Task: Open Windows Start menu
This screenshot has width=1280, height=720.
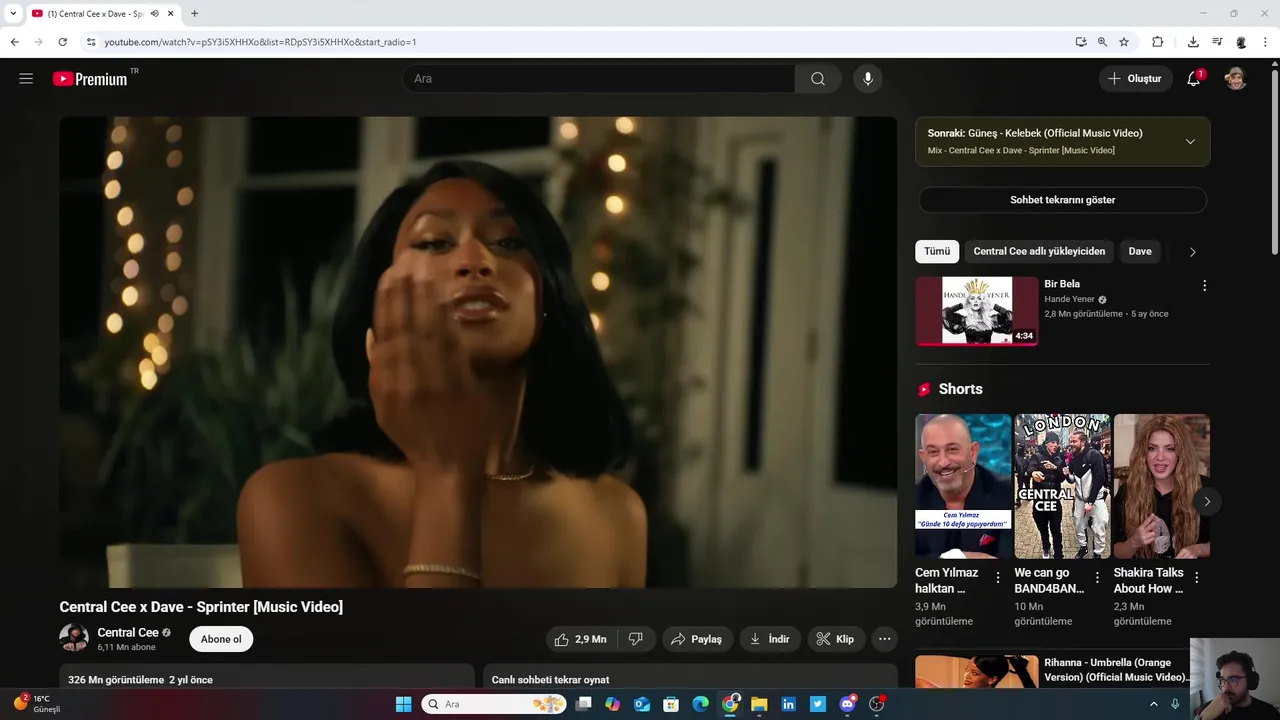Action: tap(403, 704)
